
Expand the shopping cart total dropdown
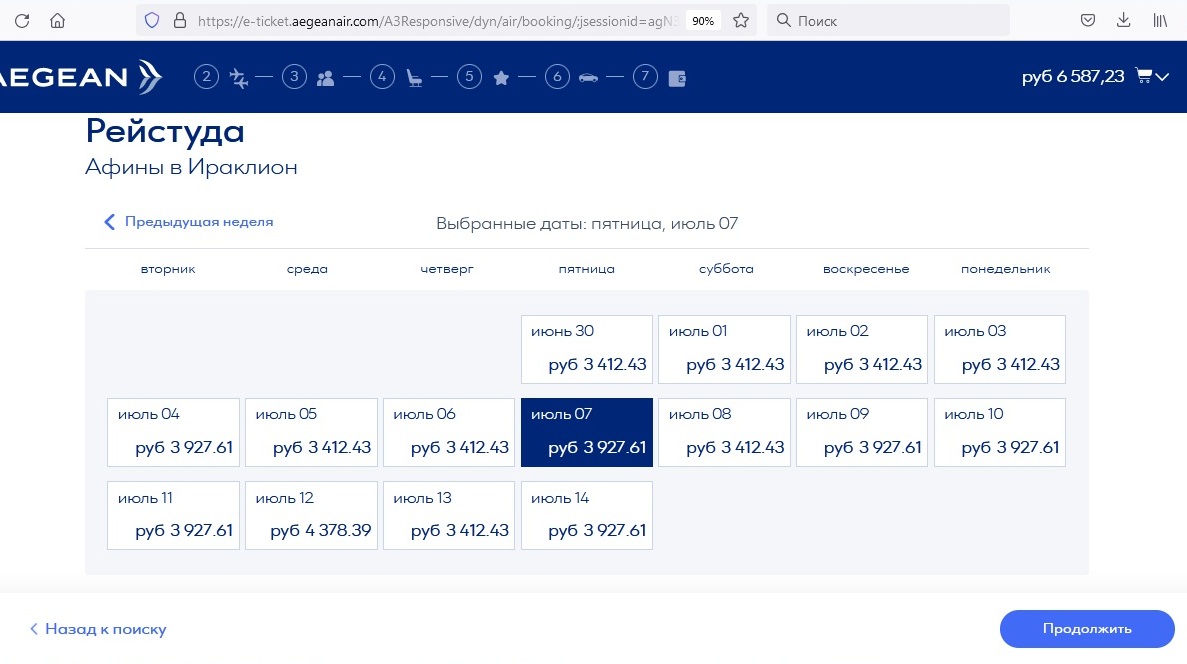coord(1152,76)
